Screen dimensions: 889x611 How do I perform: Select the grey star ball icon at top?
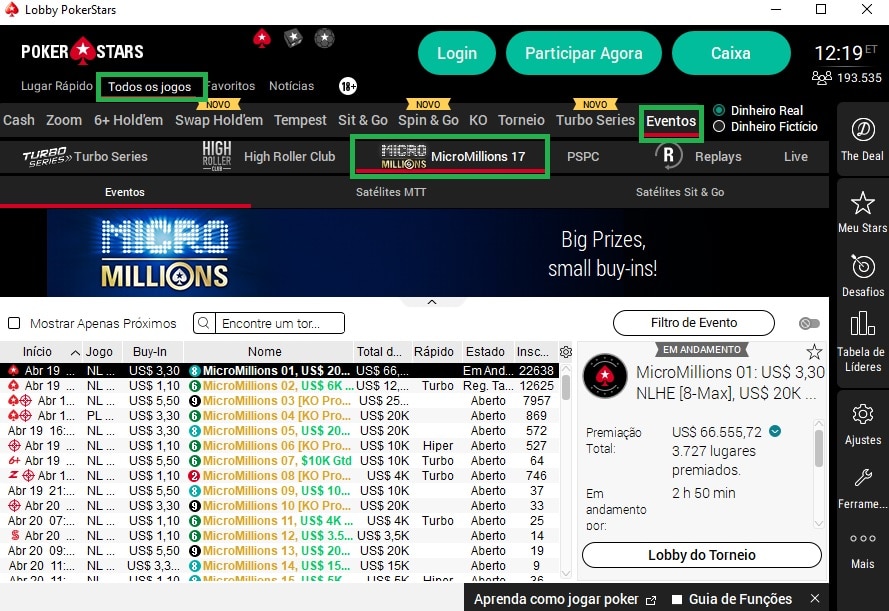tap(324, 39)
